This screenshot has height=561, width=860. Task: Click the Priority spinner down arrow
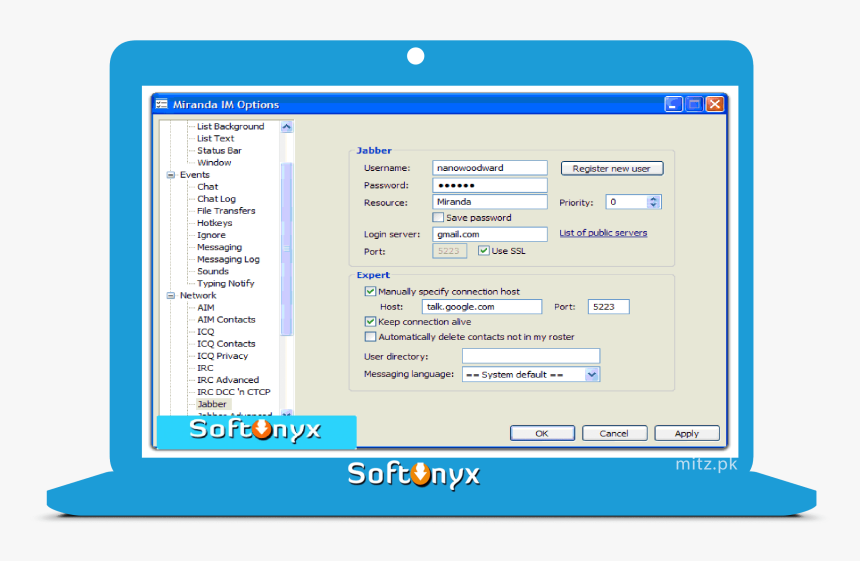point(653,205)
